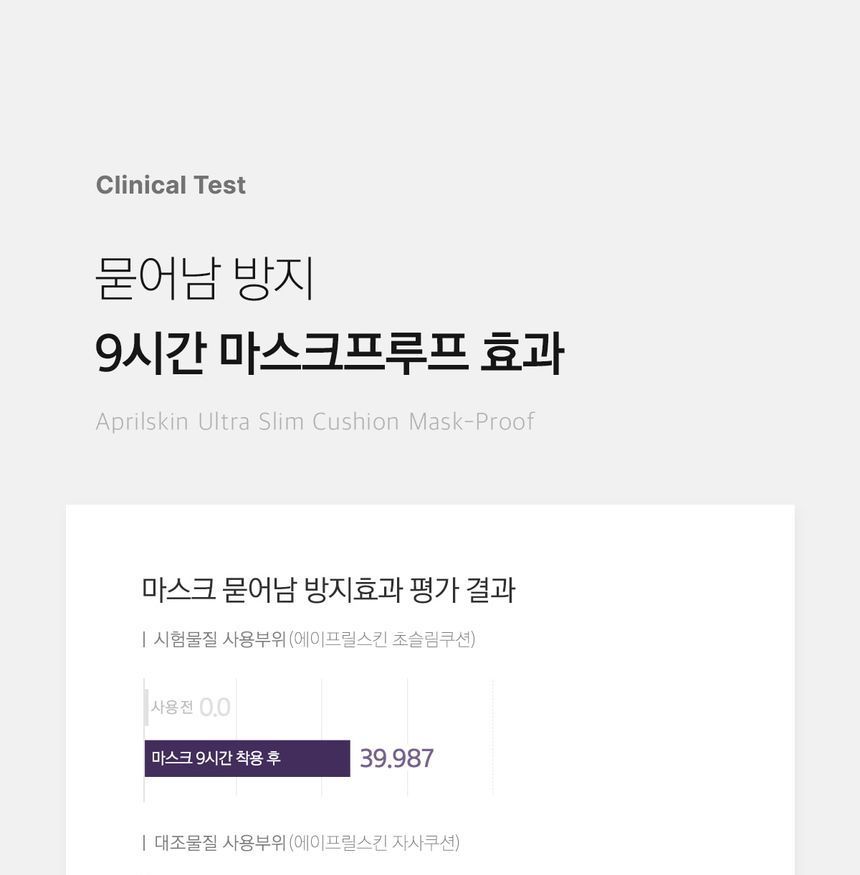Click the "사용전" bar label
This screenshot has width=860, height=875.
[172, 708]
